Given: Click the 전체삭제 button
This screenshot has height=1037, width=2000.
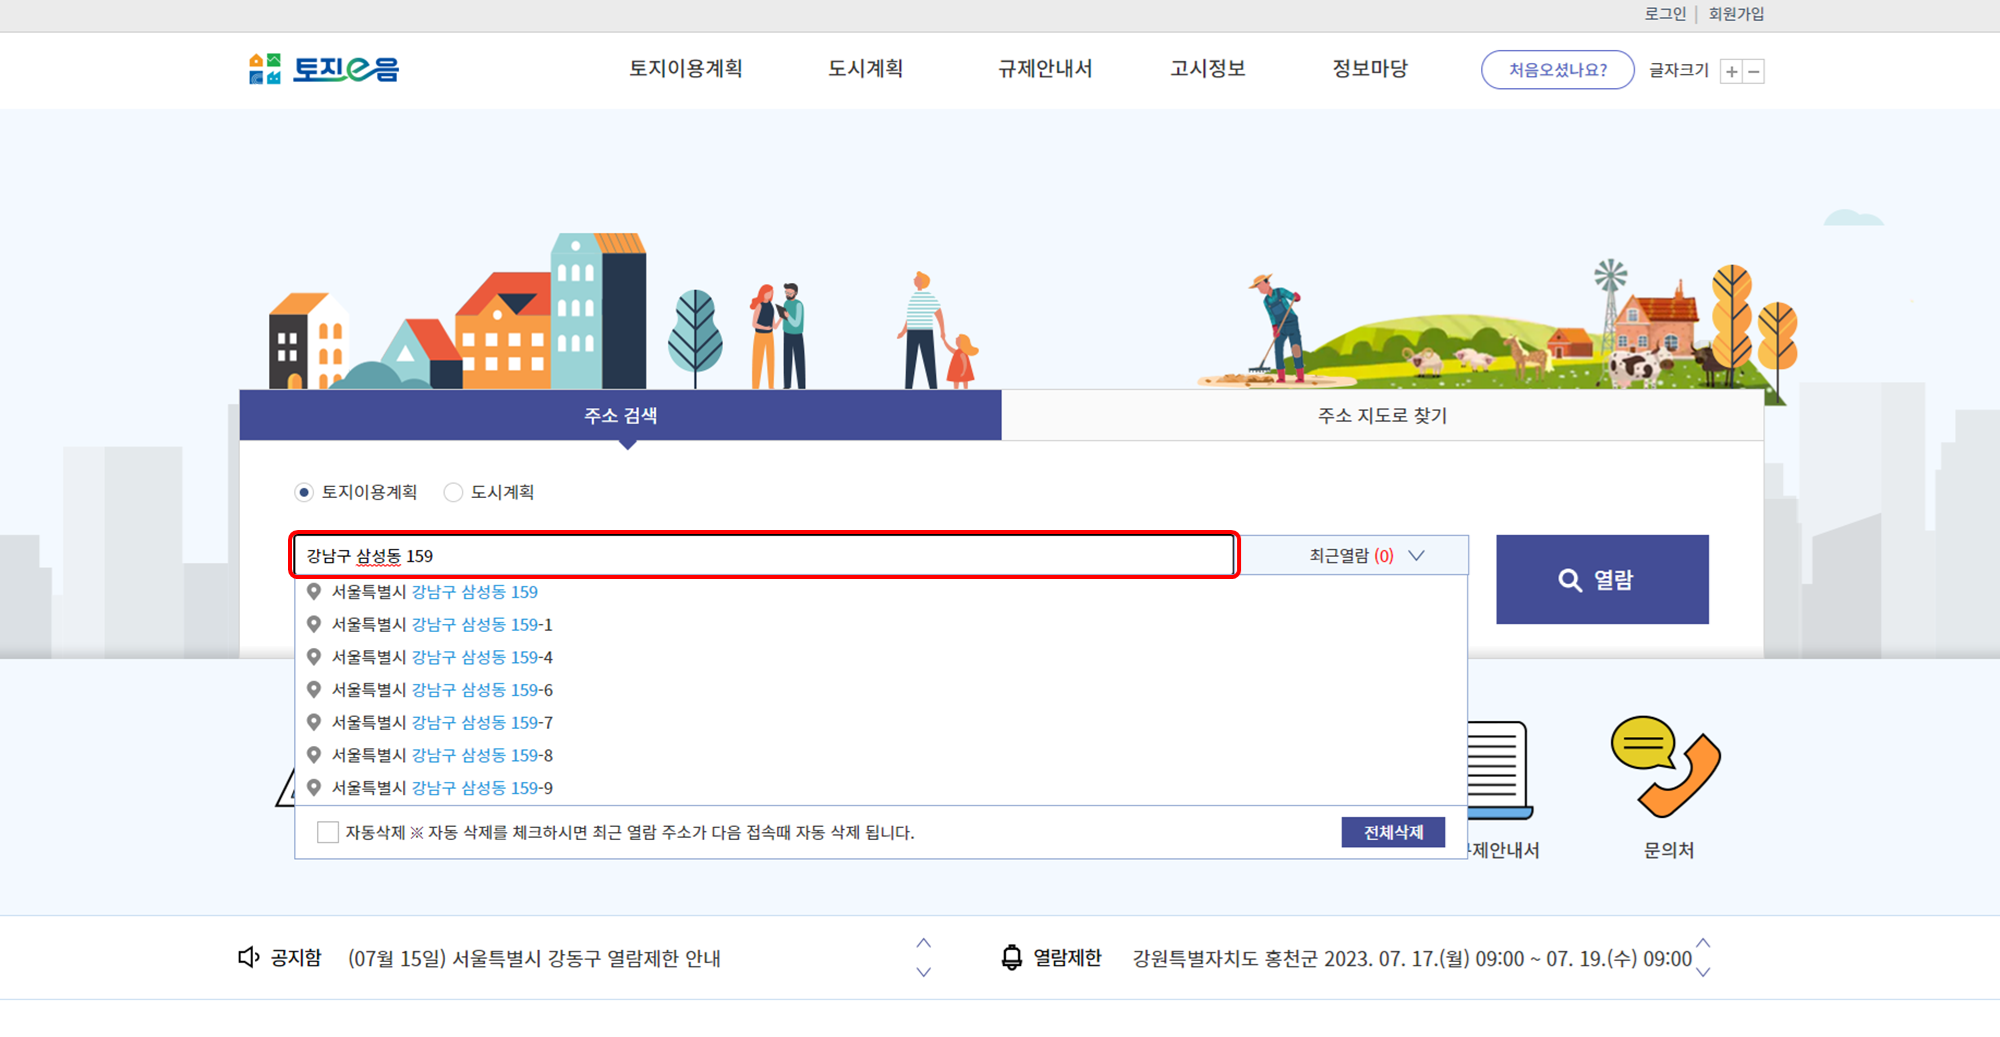Looking at the screenshot, I should (x=1393, y=832).
